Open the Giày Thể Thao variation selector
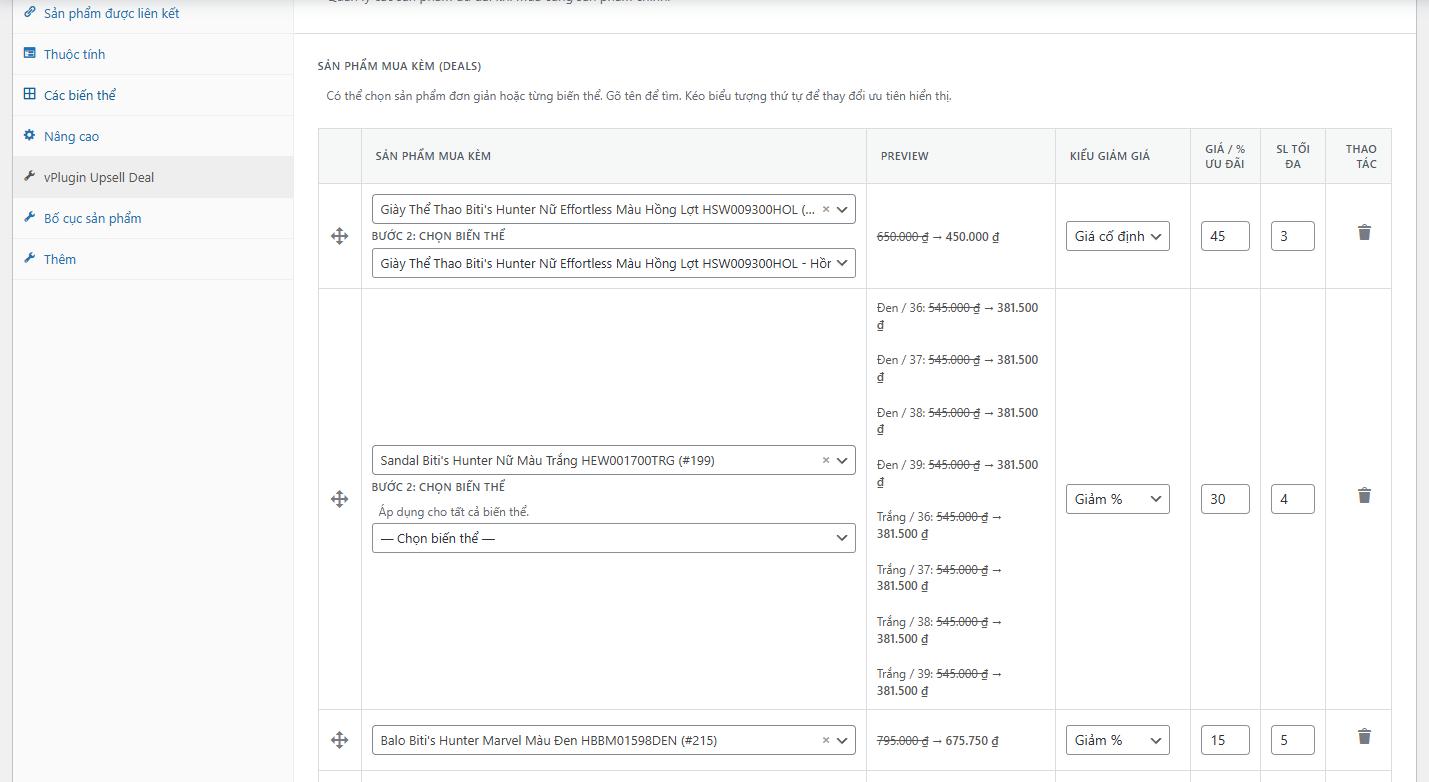1429x782 pixels. pyautogui.click(x=613, y=263)
